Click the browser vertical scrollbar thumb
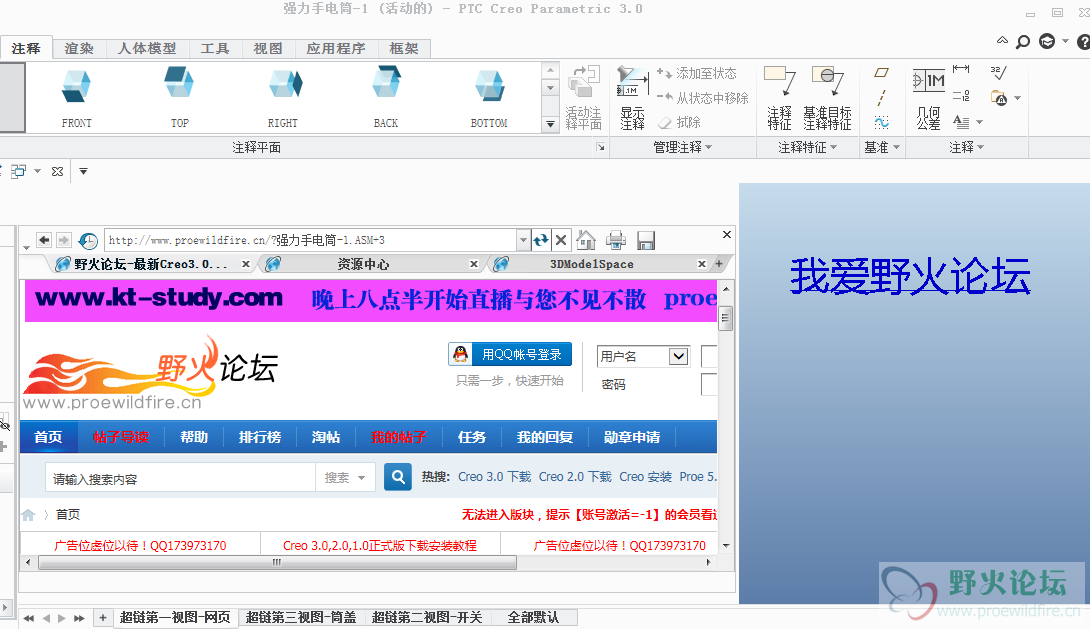1090x629 pixels. point(726,319)
